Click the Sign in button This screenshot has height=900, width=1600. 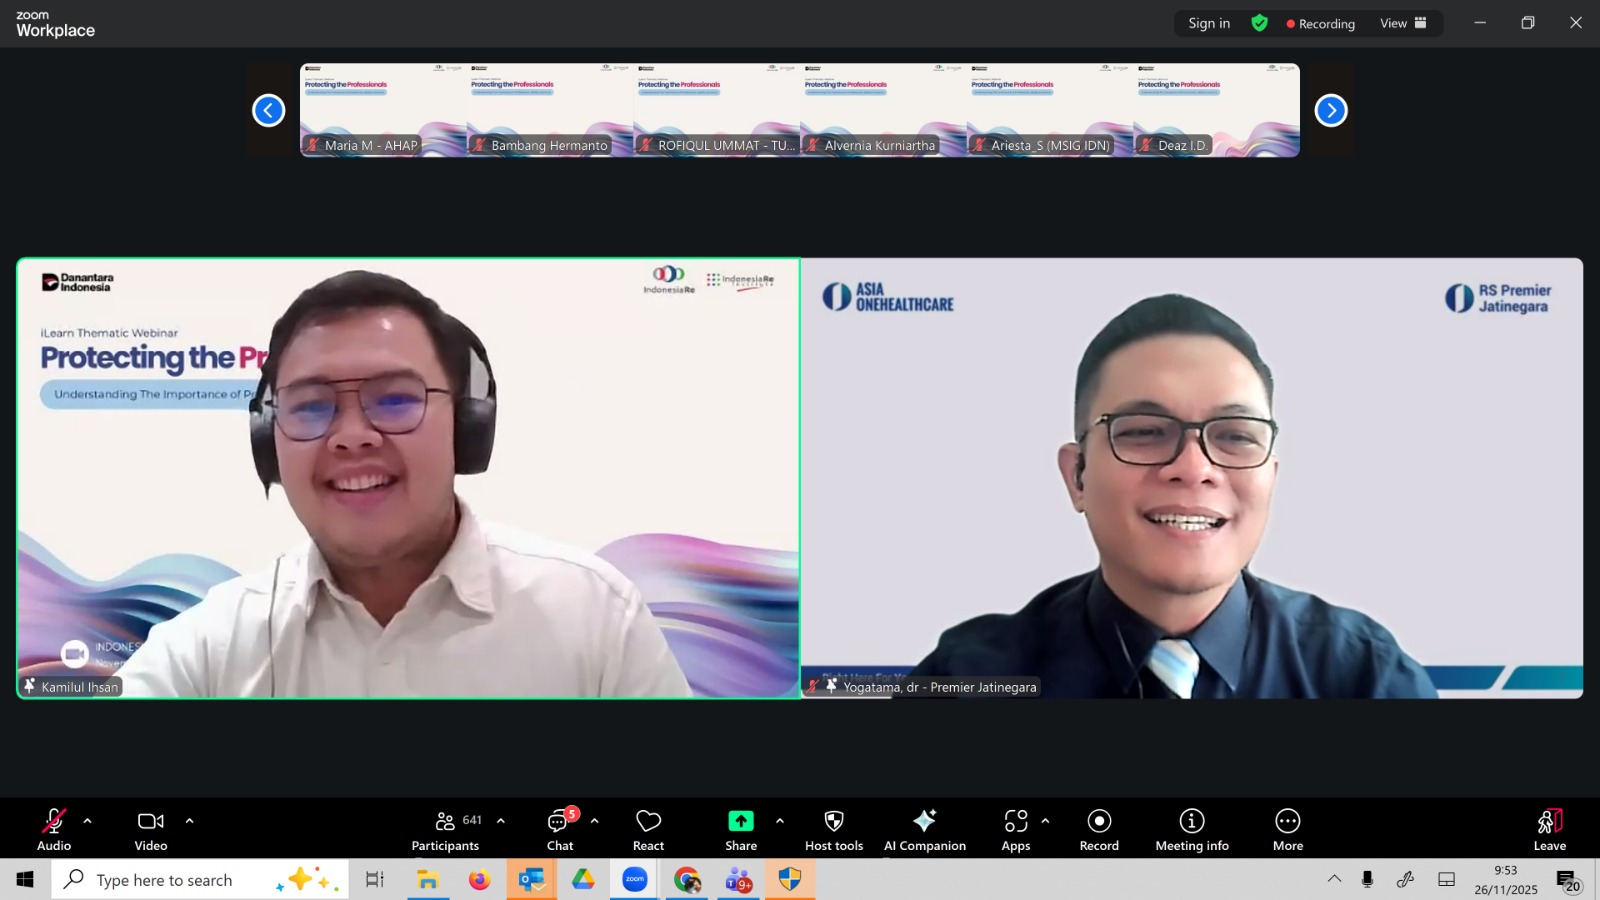click(1209, 23)
